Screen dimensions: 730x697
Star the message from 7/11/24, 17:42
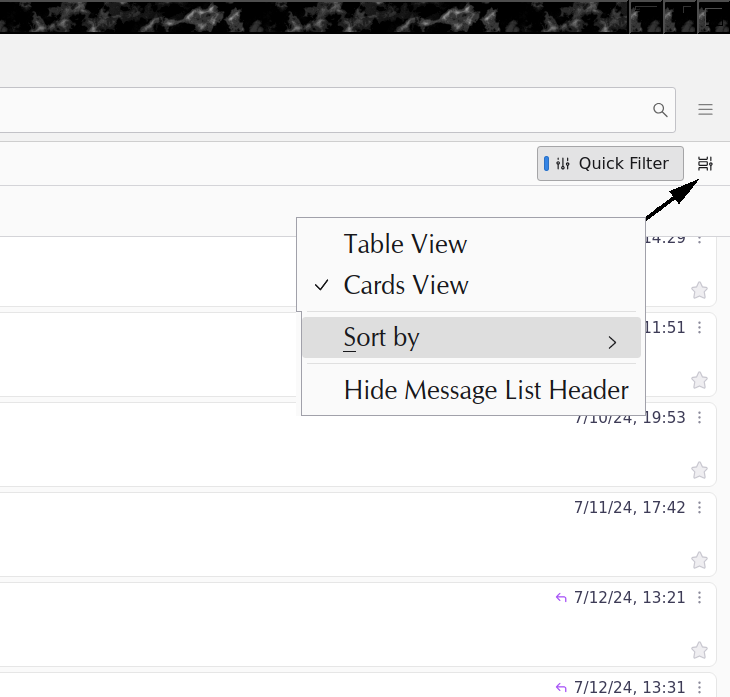[x=699, y=561]
